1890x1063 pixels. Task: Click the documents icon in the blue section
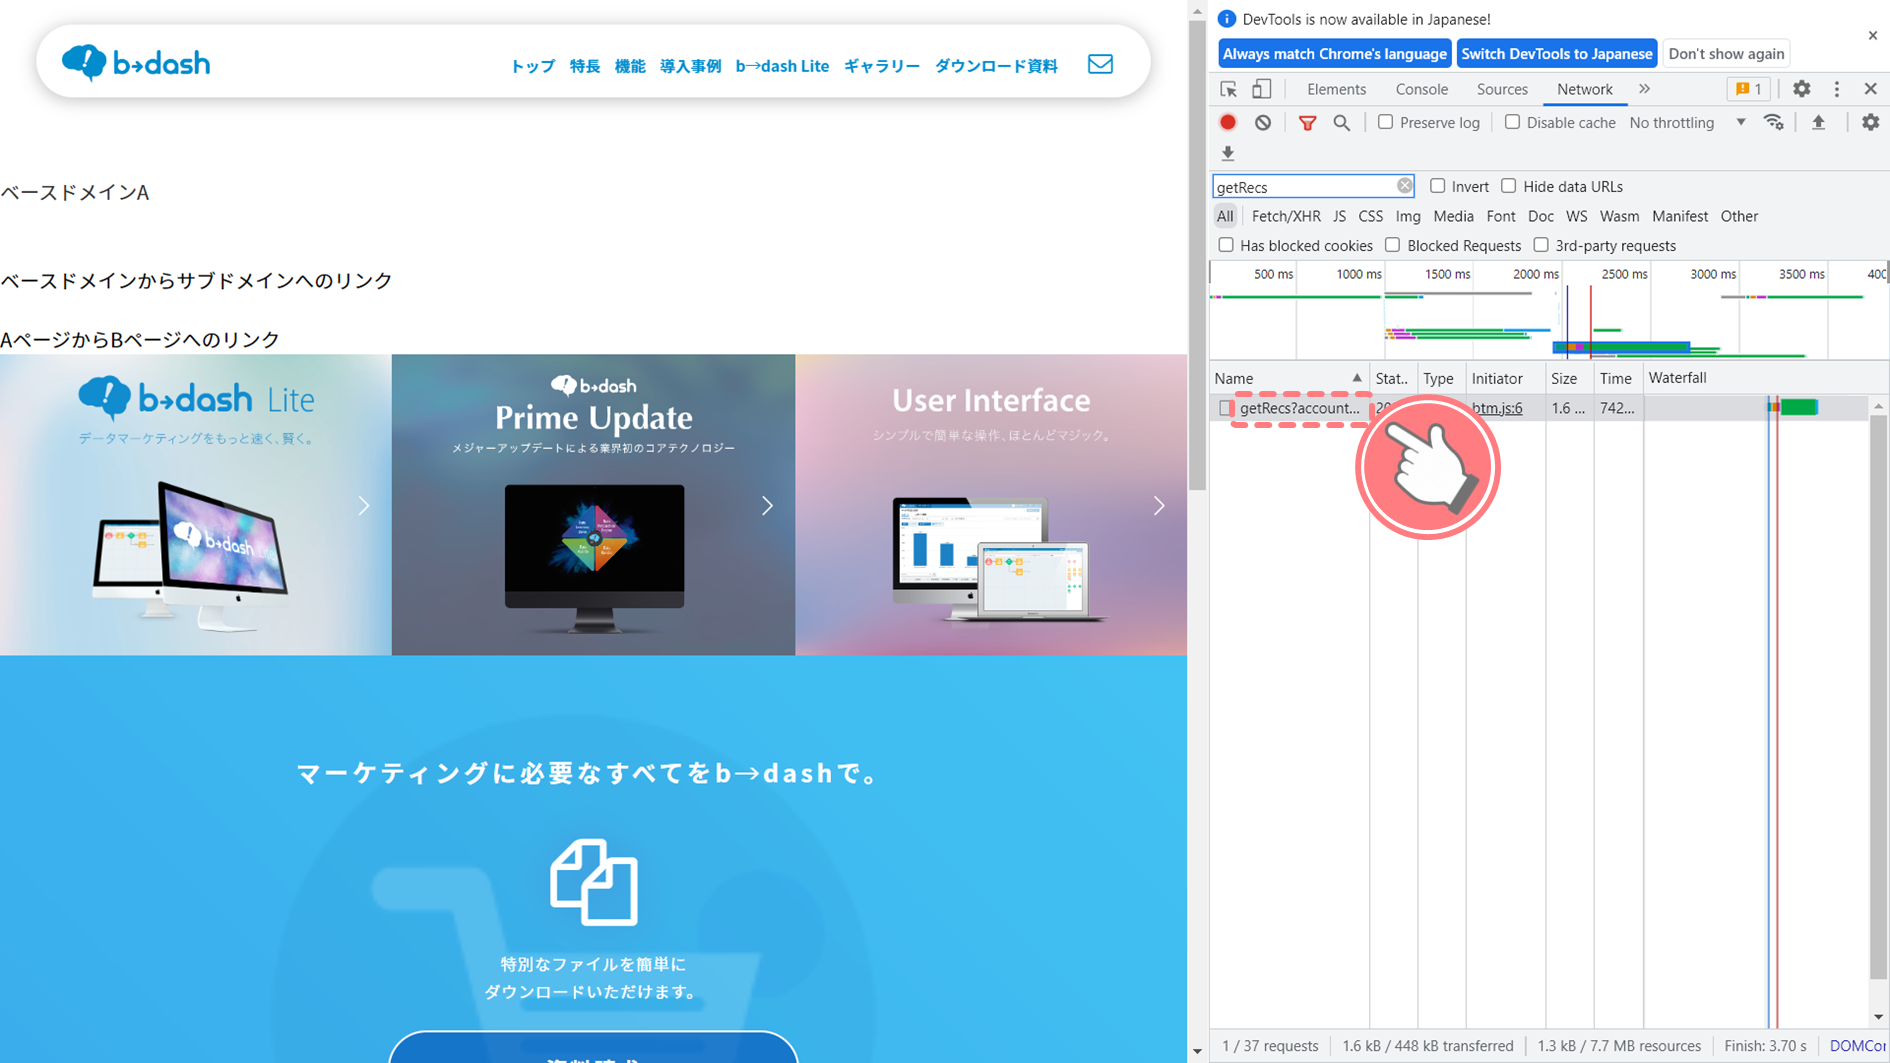coord(593,882)
